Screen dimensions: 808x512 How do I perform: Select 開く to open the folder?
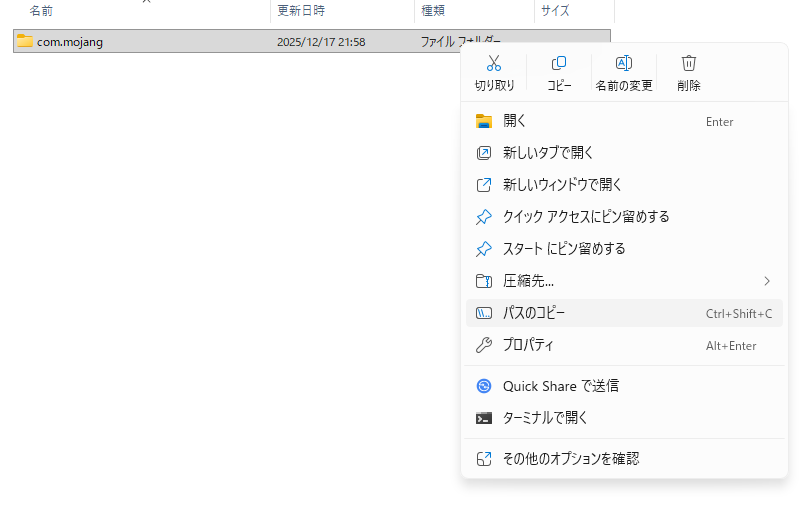pyautogui.click(x=515, y=121)
